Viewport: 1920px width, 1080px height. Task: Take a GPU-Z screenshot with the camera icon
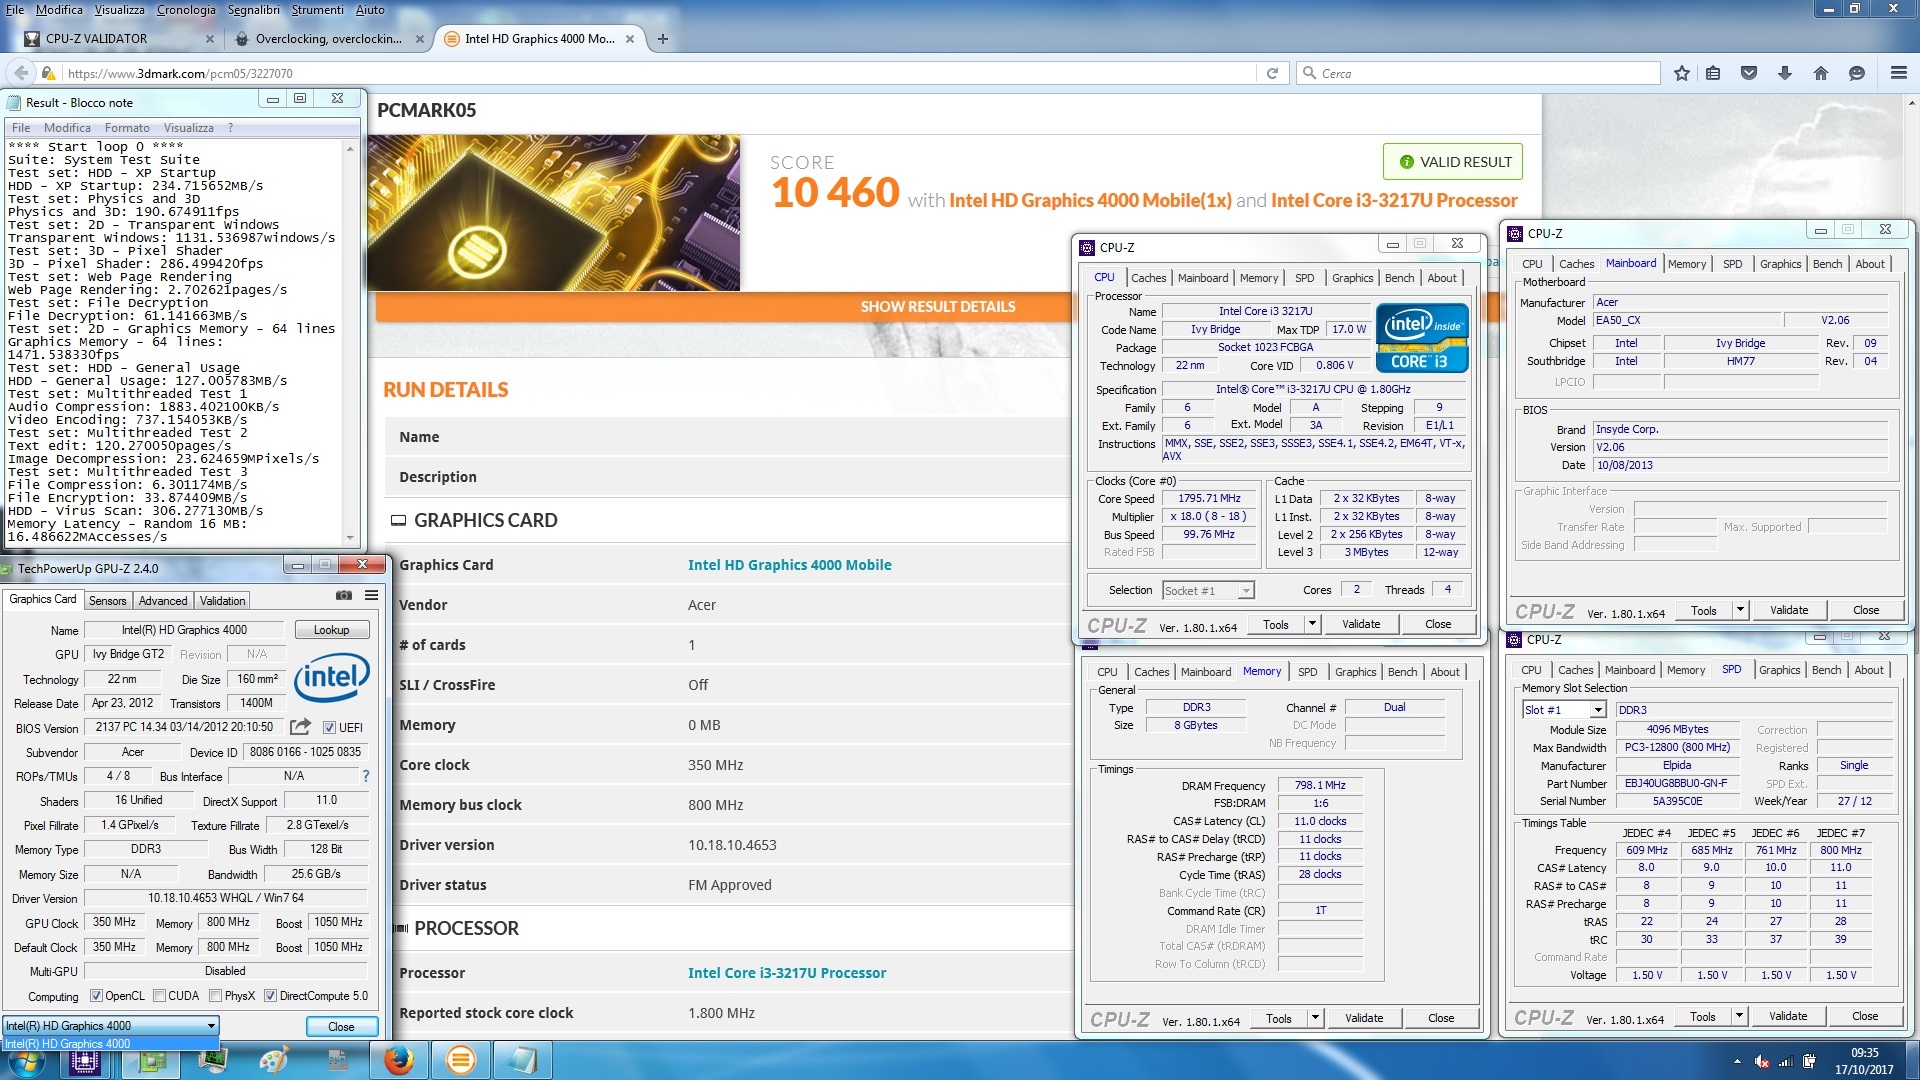(344, 596)
